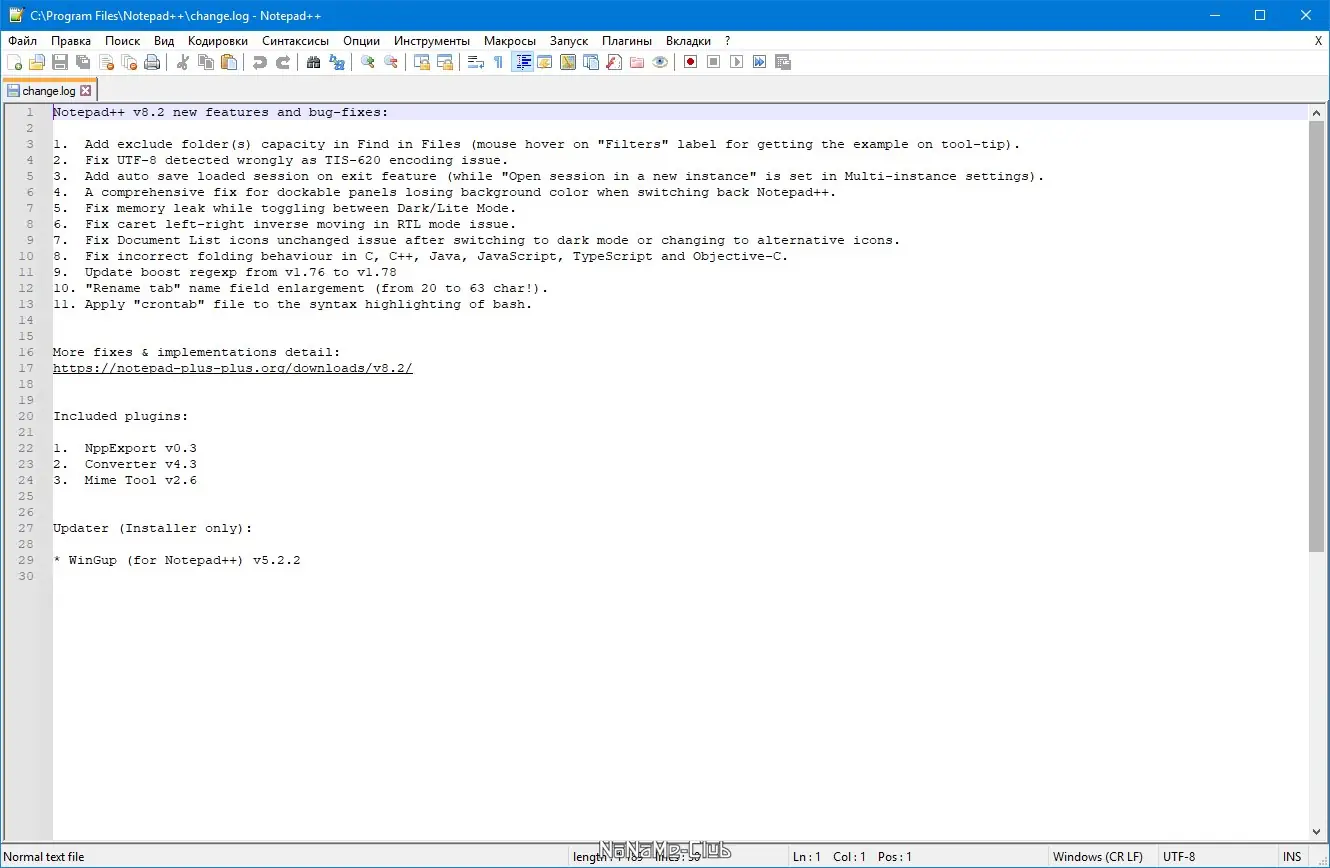1330x868 pixels.
Task: Open the Кодировки menu
Action: (218, 41)
